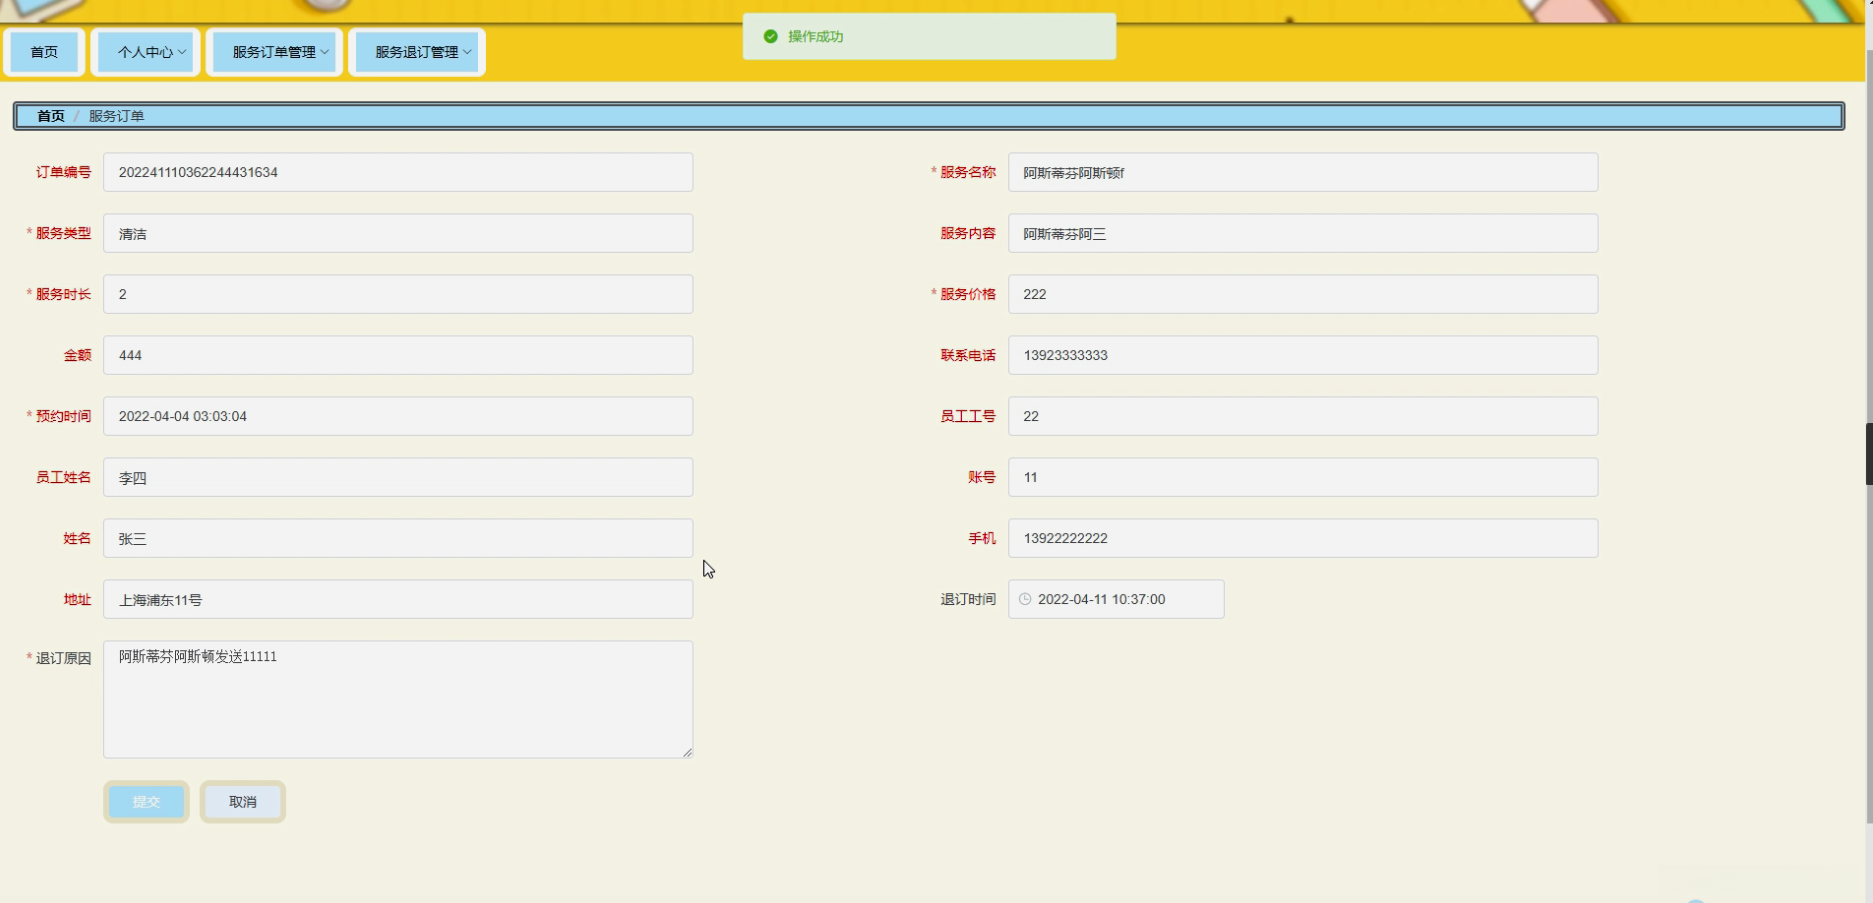This screenshot has height=903, width=1873.
Task: Expand the 服务订单管理 dropdown menu
Action: 274,52
